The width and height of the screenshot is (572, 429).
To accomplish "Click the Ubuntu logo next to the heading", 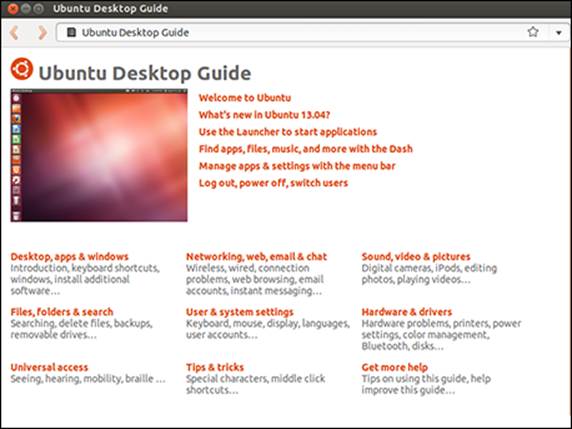I will pyautogui.click(x=22, y=69).
